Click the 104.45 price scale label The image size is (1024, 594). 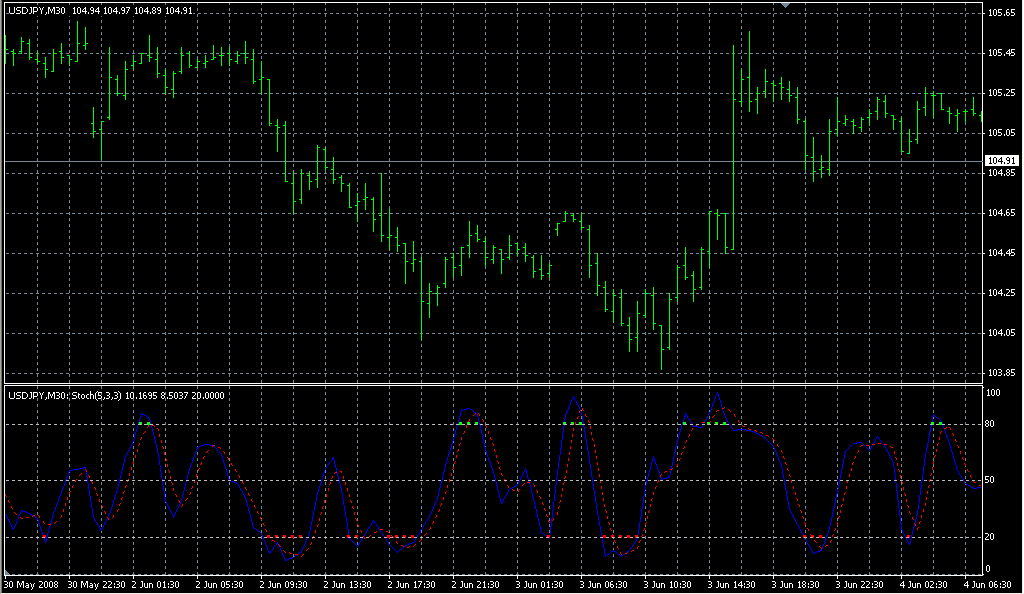click(1001, 253)
